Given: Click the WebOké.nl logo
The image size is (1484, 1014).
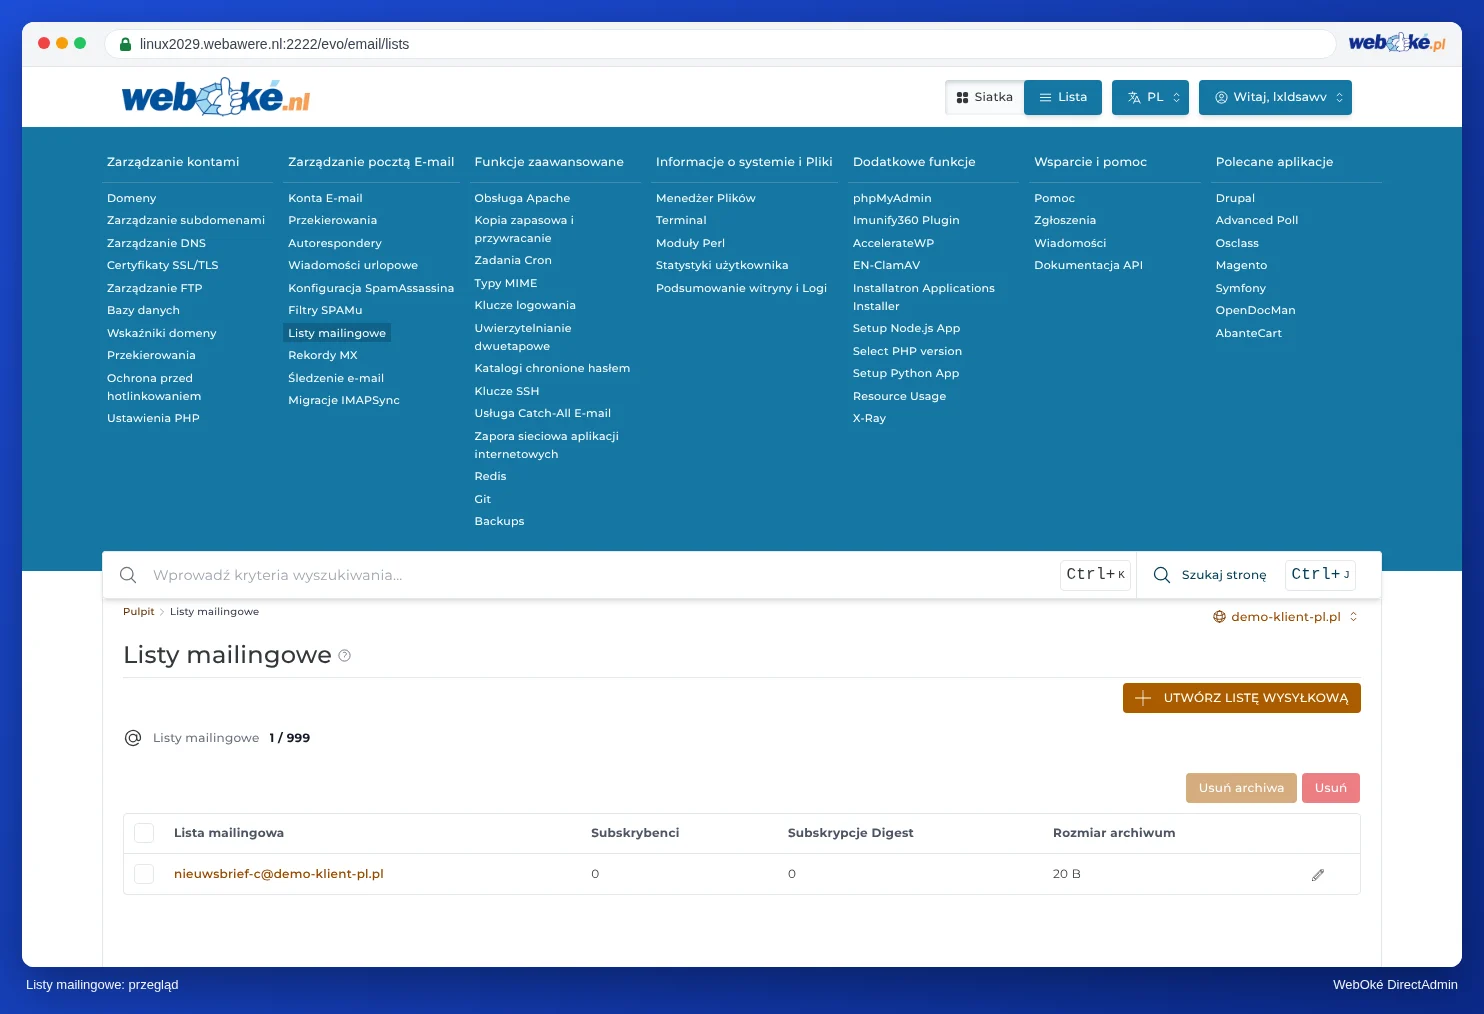Looking at the screenshot, I should 216,97.
